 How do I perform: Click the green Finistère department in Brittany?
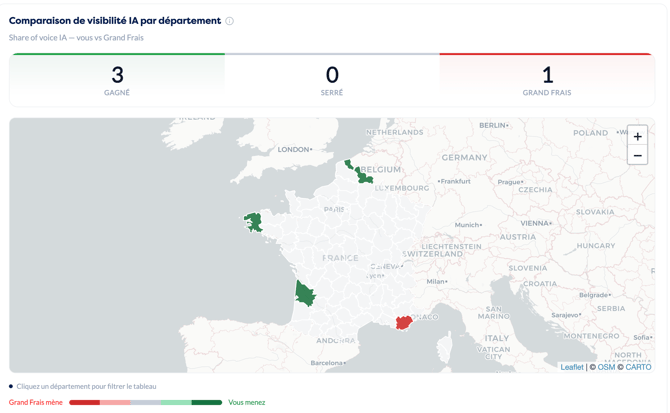coord(254,222)
